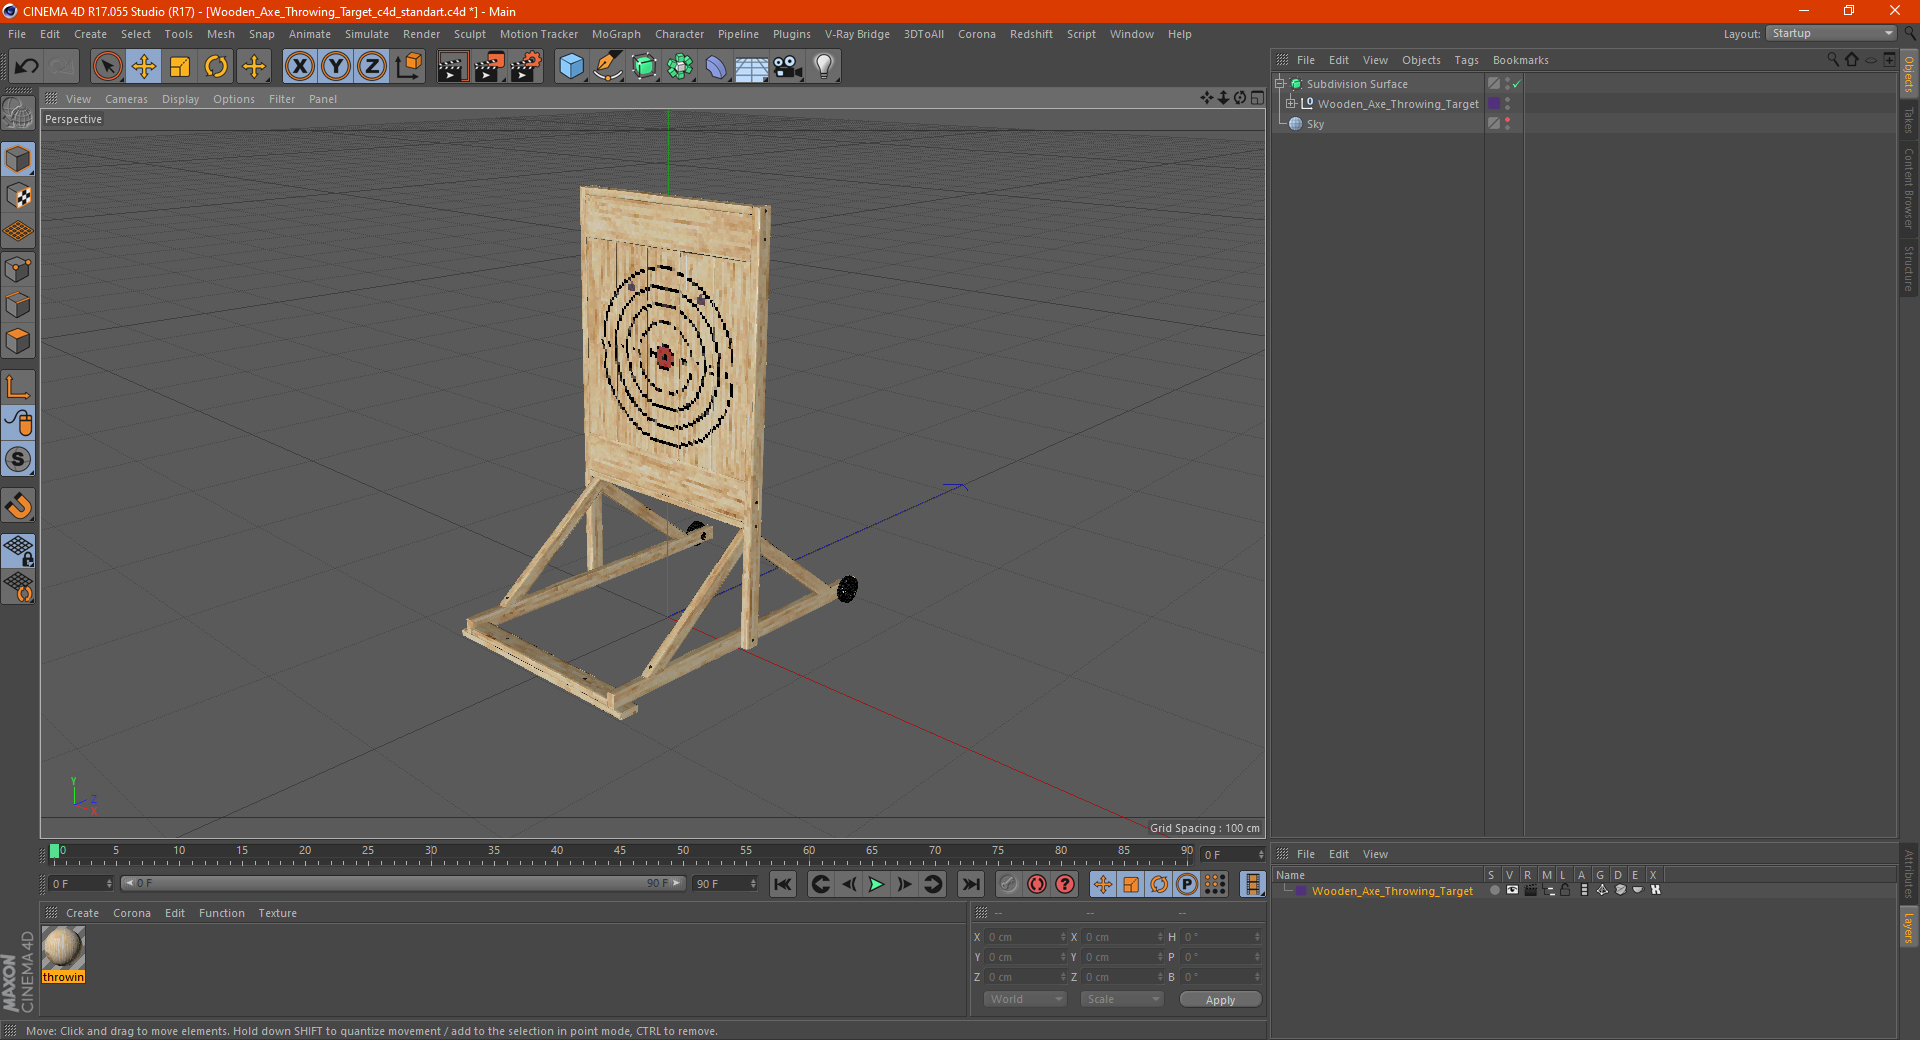1920x1040 pixels.
Task: Open the World coordinate dropdown
Action: point(1025,999)
